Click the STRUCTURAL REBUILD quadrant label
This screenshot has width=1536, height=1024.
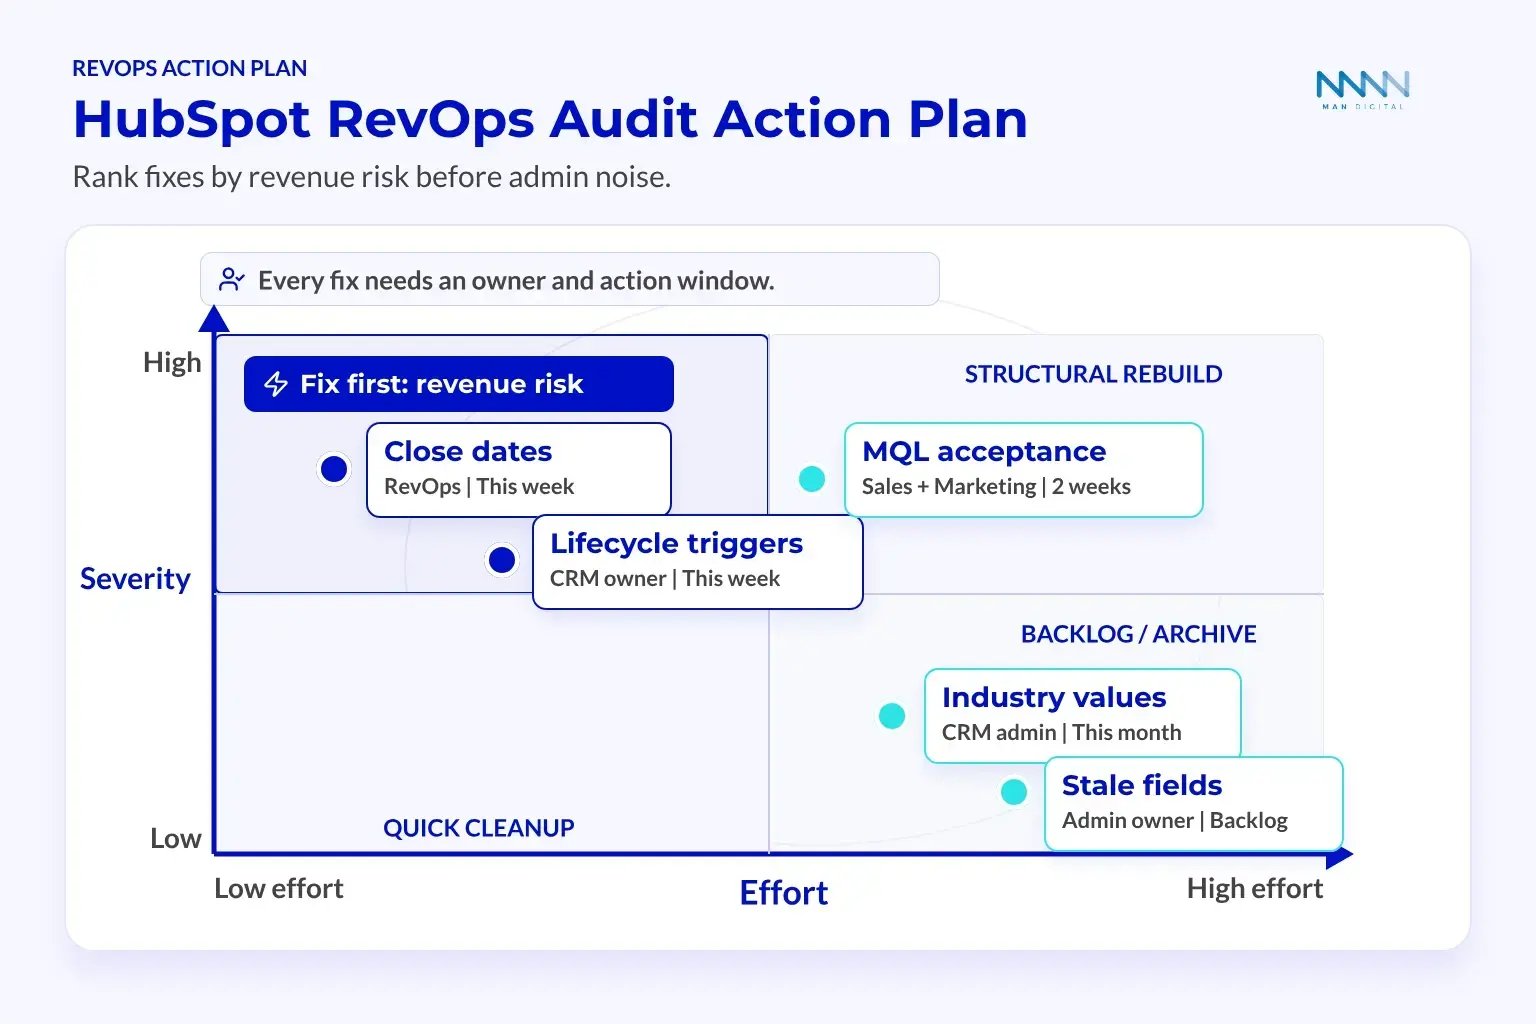click(1094, 374)
